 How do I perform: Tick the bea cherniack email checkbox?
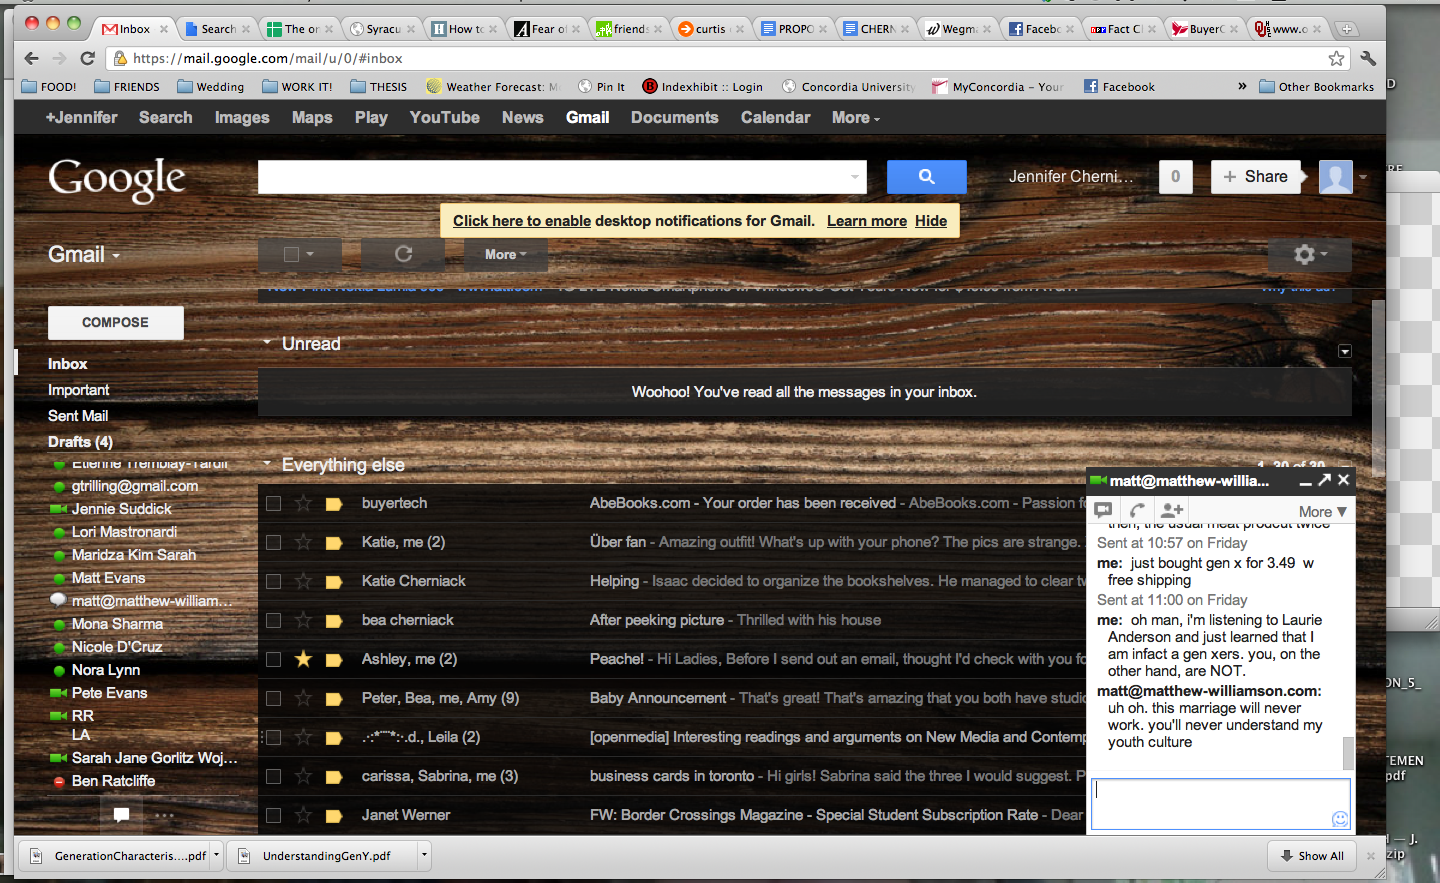(273, 620)
